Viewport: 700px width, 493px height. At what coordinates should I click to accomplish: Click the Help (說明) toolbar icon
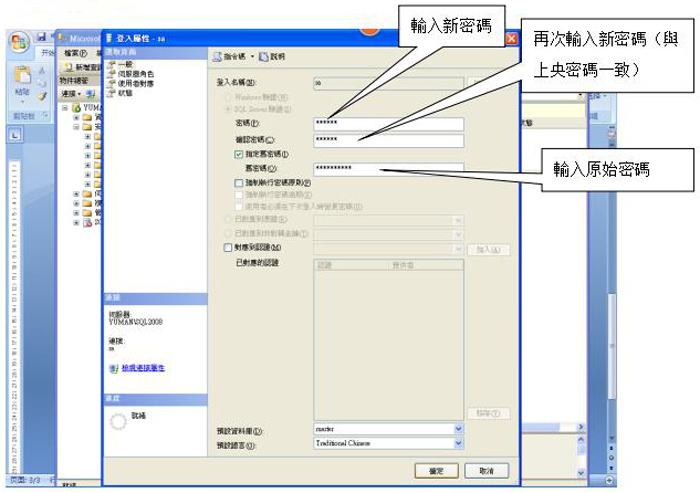(263, 55)
